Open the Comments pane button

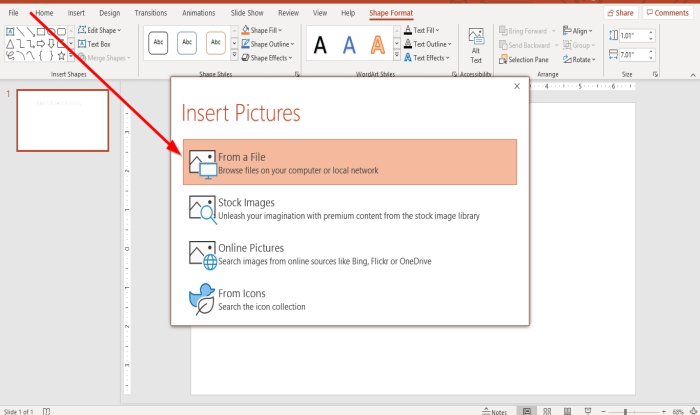click(x=668, y=13)
